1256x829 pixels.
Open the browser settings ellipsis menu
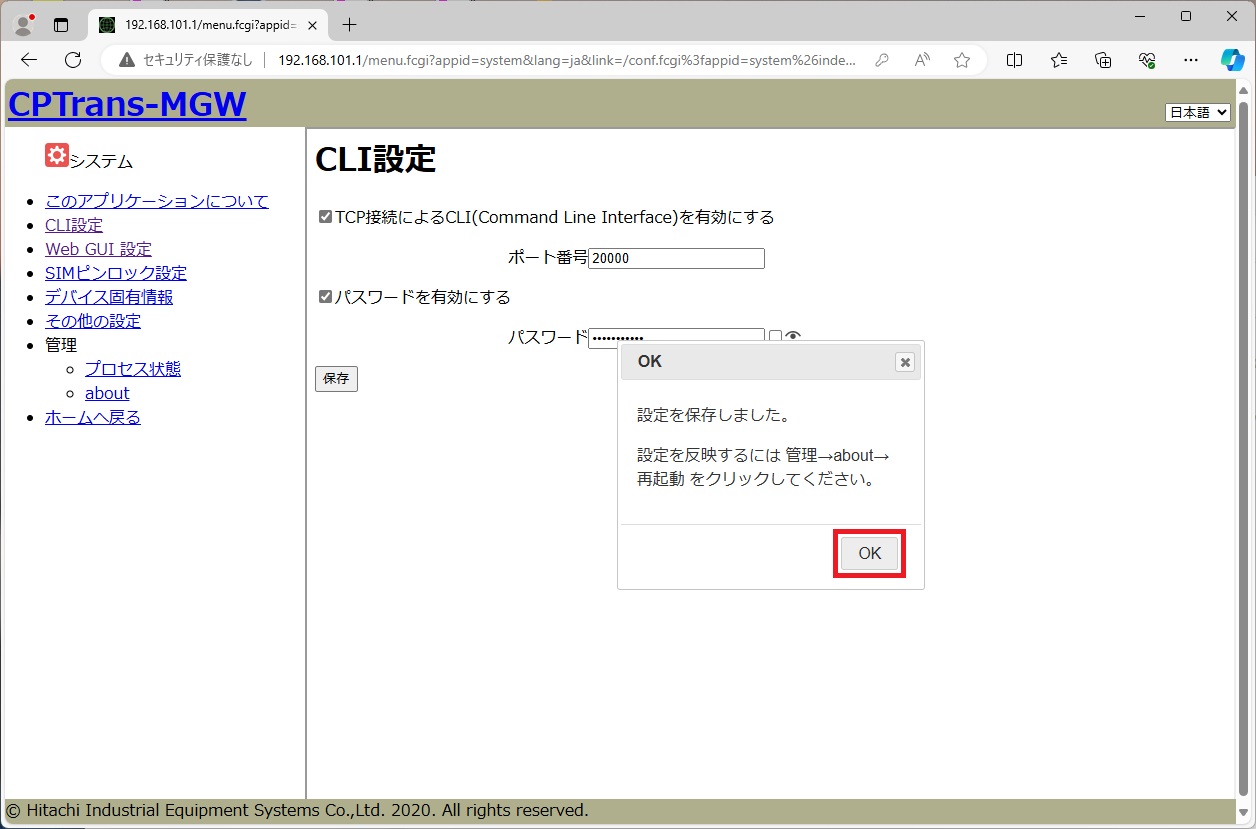point(1191,60)
